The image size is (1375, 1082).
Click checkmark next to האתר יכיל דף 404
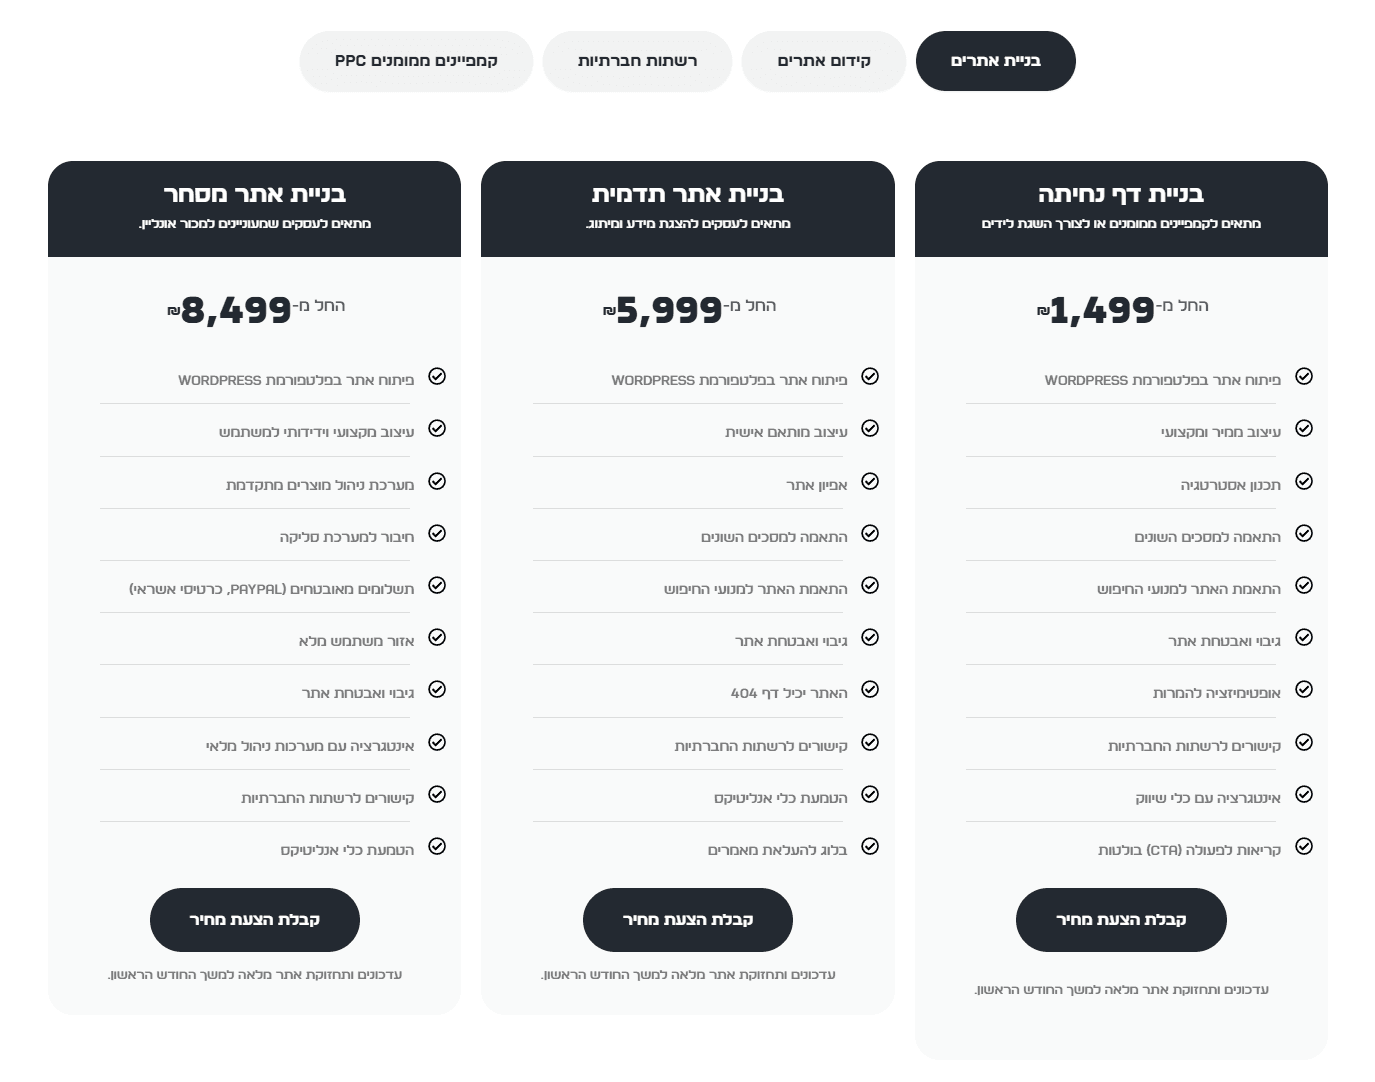coord(870,689)
